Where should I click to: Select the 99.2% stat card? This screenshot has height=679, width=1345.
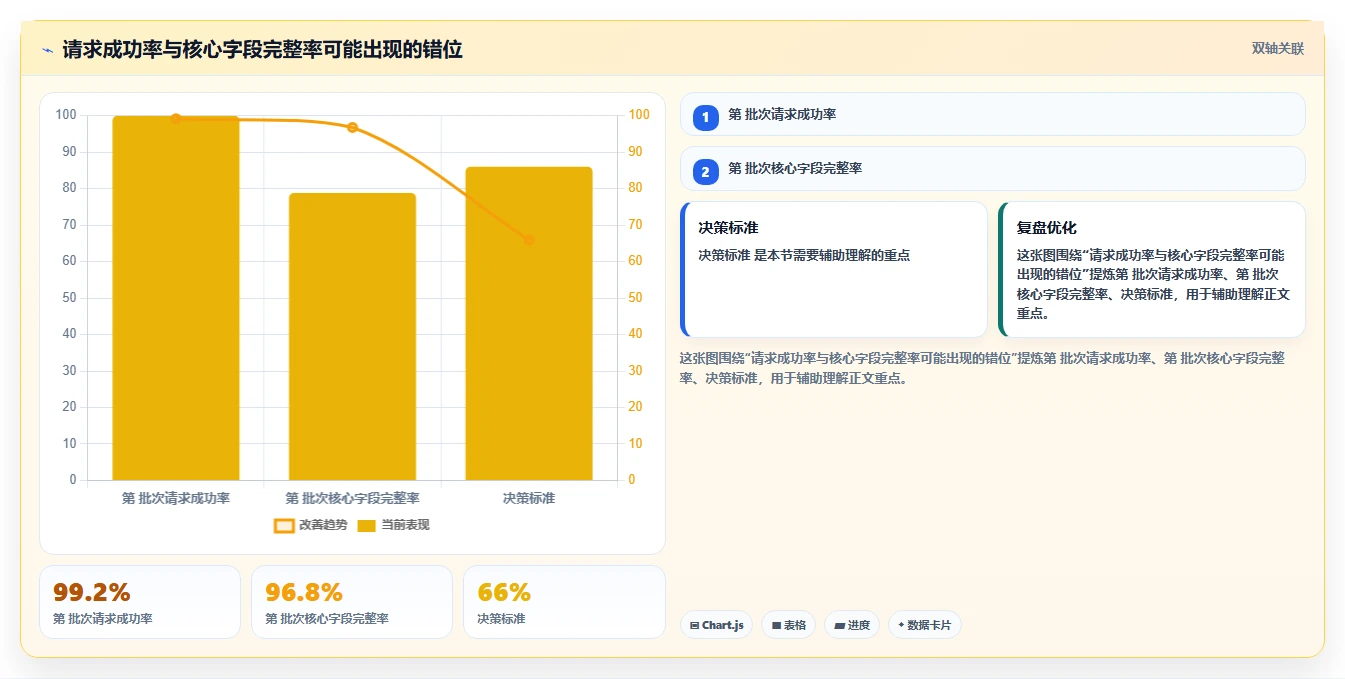pyautogui.click(x=140, y=602)
